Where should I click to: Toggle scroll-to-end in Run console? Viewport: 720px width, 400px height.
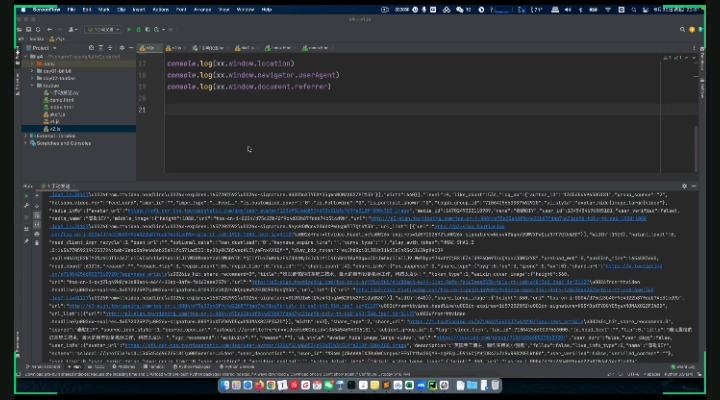point(37,224)
